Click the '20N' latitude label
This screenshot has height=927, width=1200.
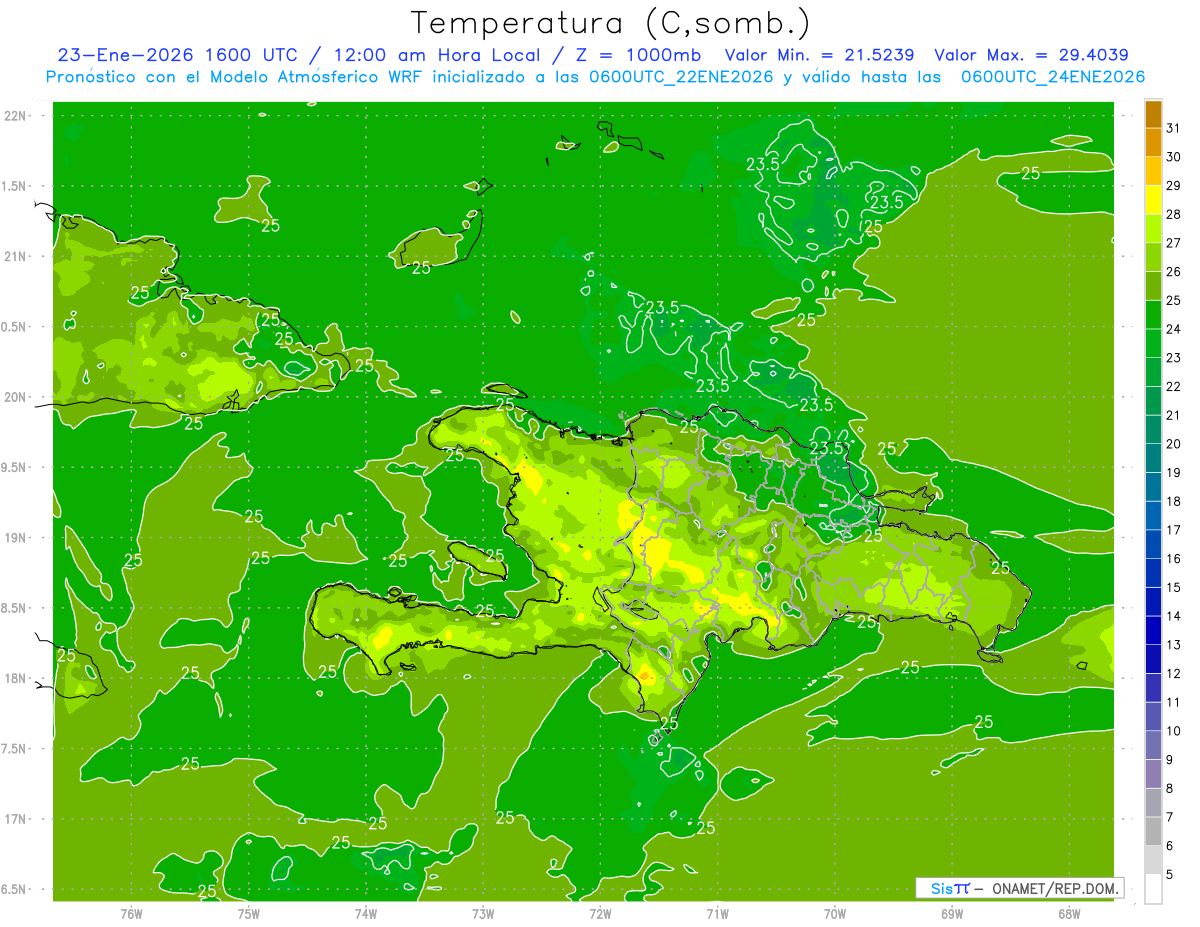14,397
